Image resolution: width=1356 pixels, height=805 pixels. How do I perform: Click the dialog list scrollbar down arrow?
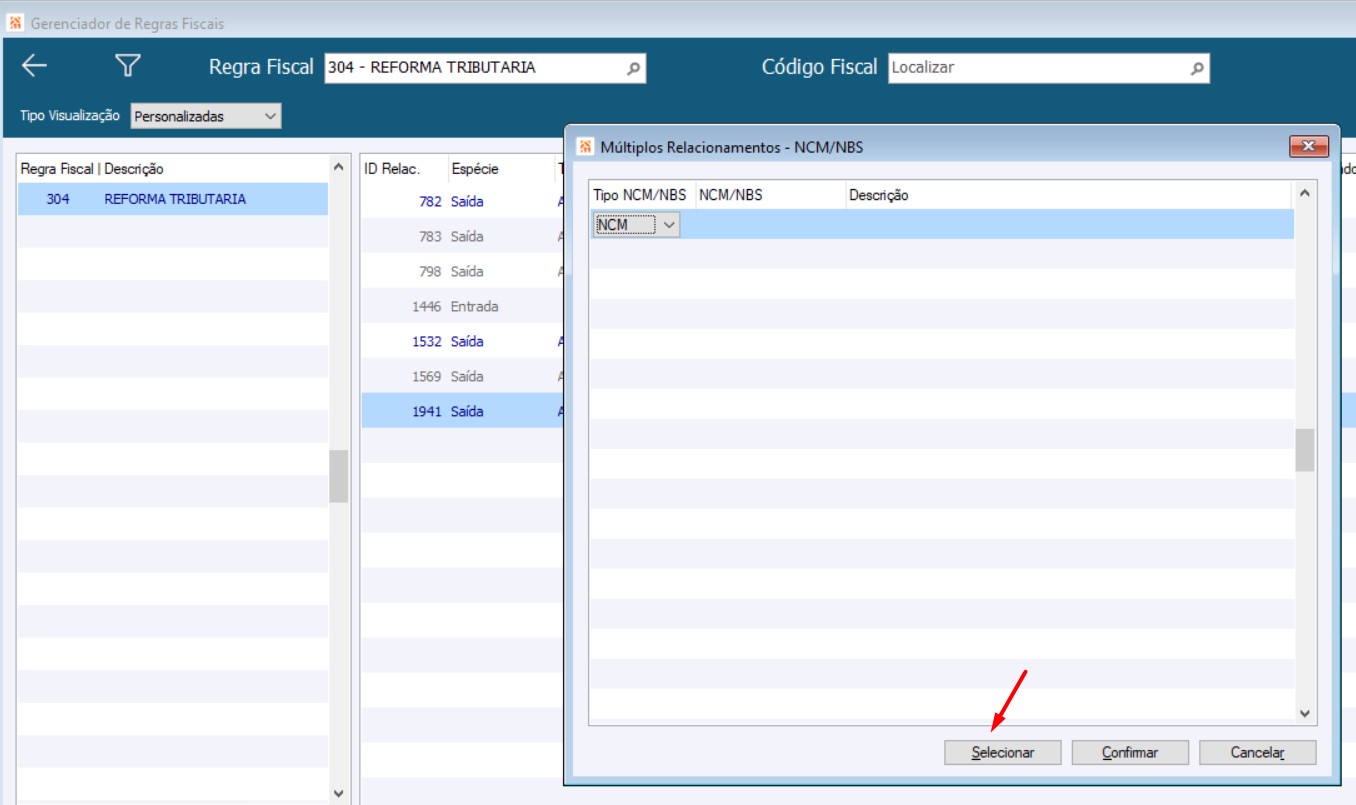point(1304,713)
